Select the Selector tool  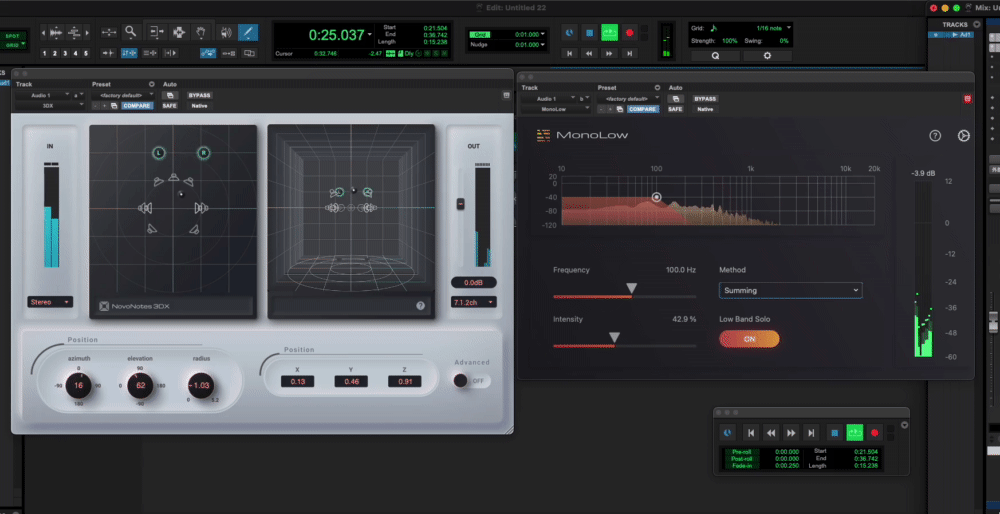coord(179,32)
